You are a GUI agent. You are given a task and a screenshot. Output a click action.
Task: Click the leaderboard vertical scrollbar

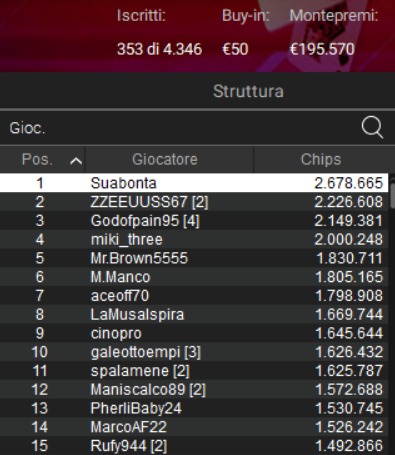pos(392,313)
